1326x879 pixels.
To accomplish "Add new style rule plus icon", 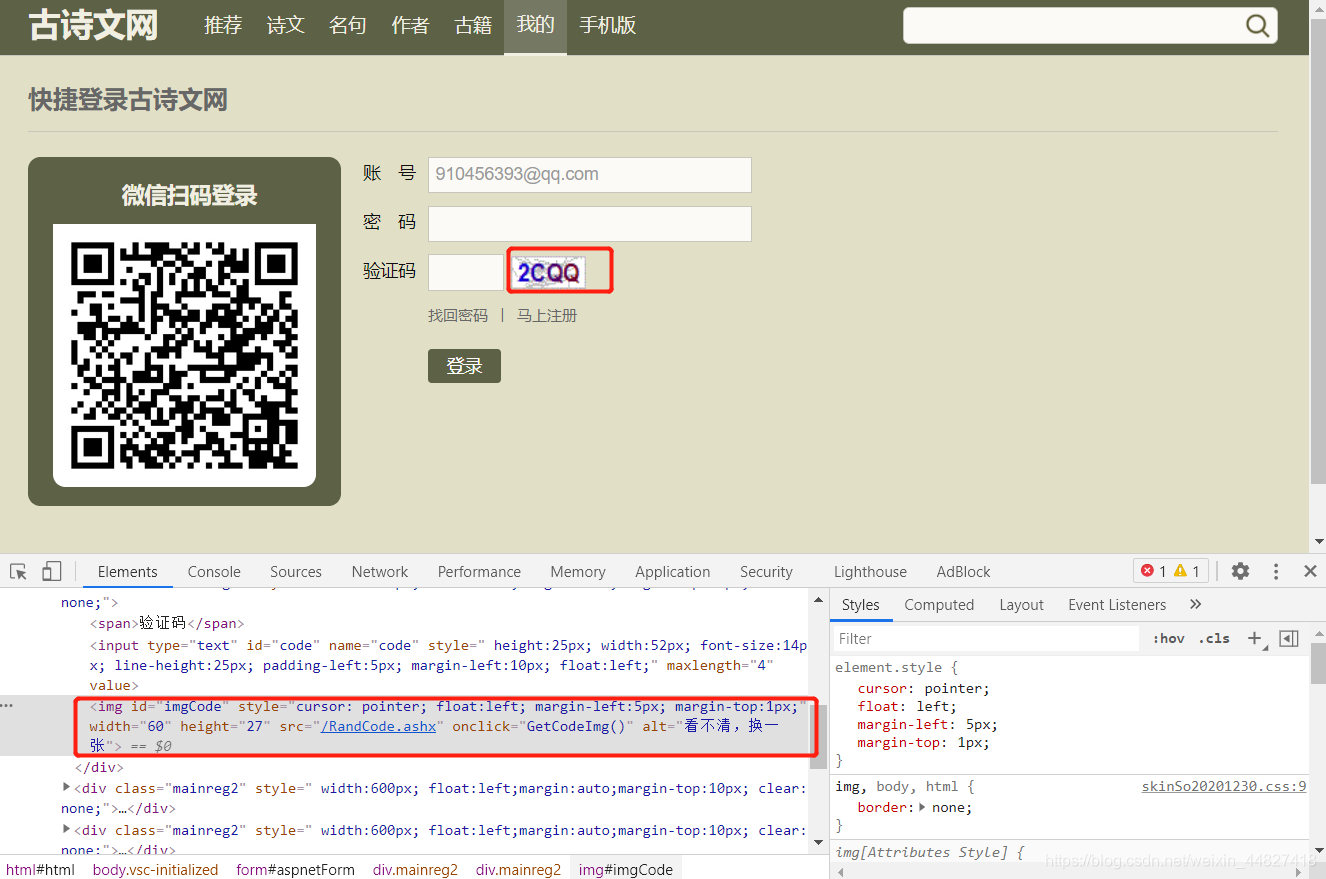I will pos(1254,638).
